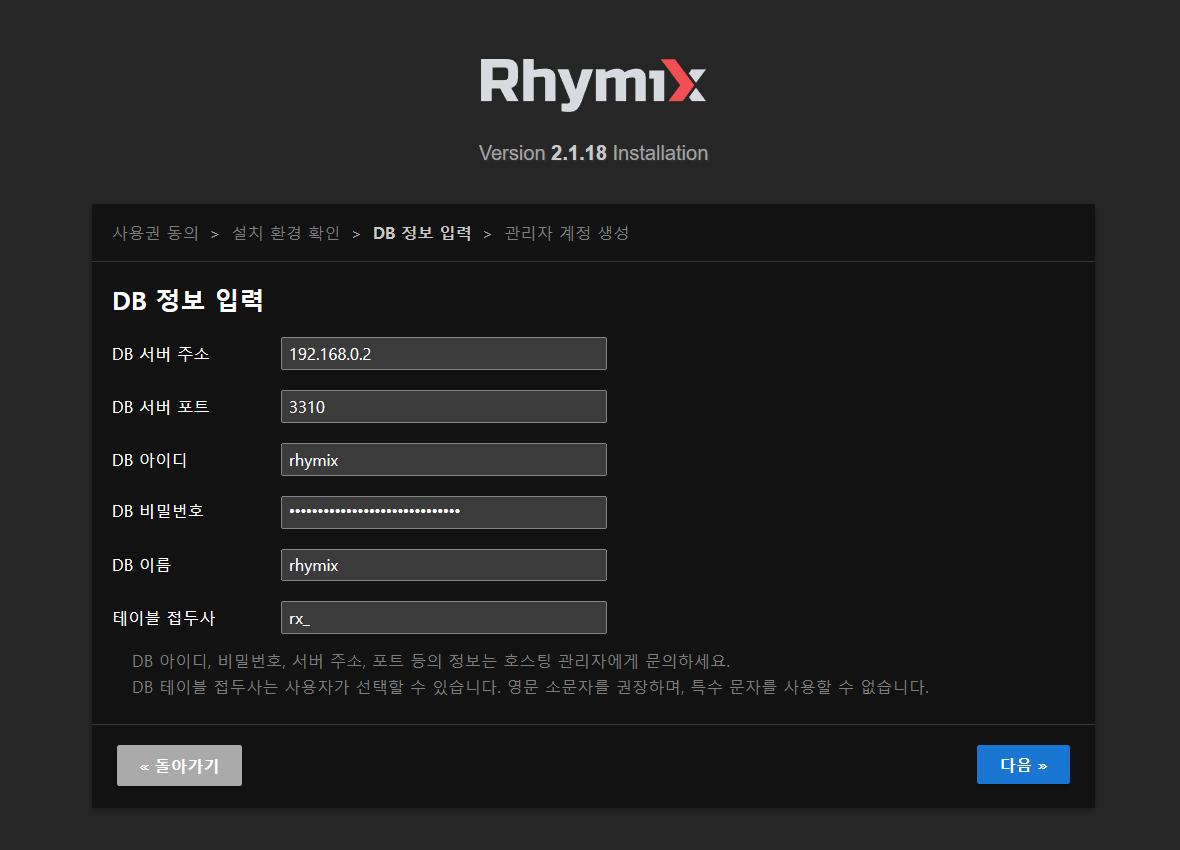Click the help note about 영문 소문자 권장
1180x850 pixels.
(x=530, y=688)
